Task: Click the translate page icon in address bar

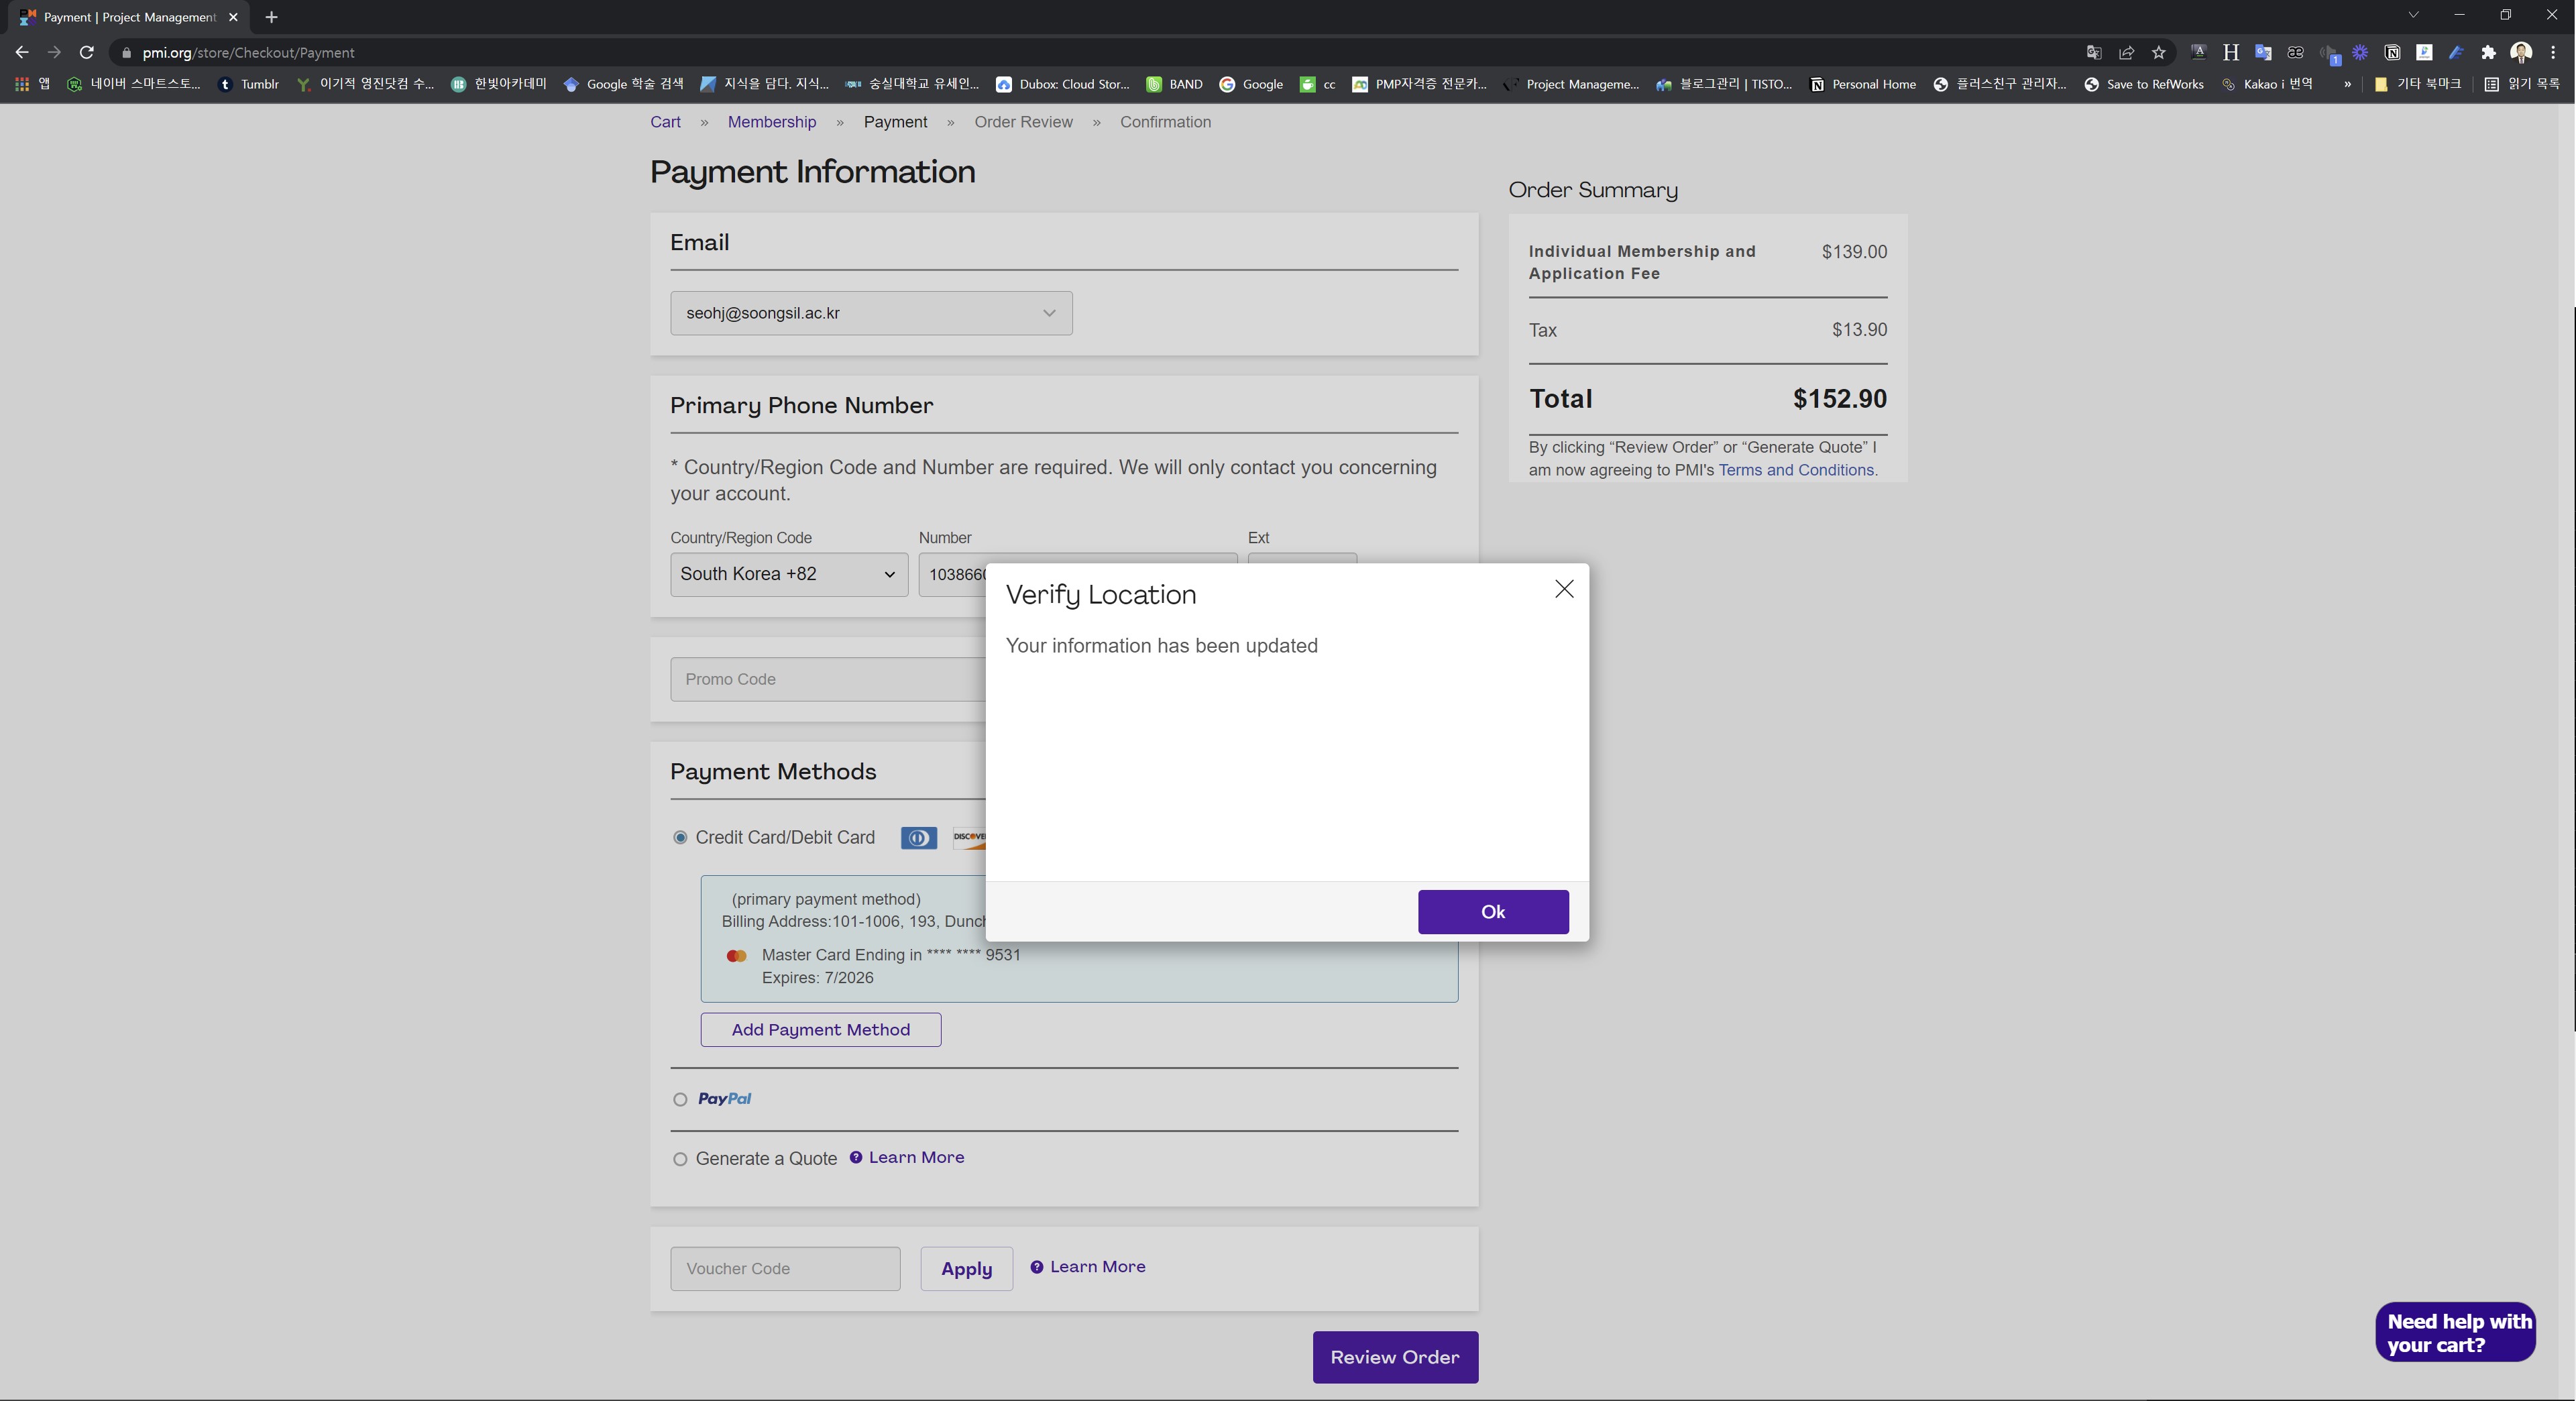Action: pos(2094,52)
